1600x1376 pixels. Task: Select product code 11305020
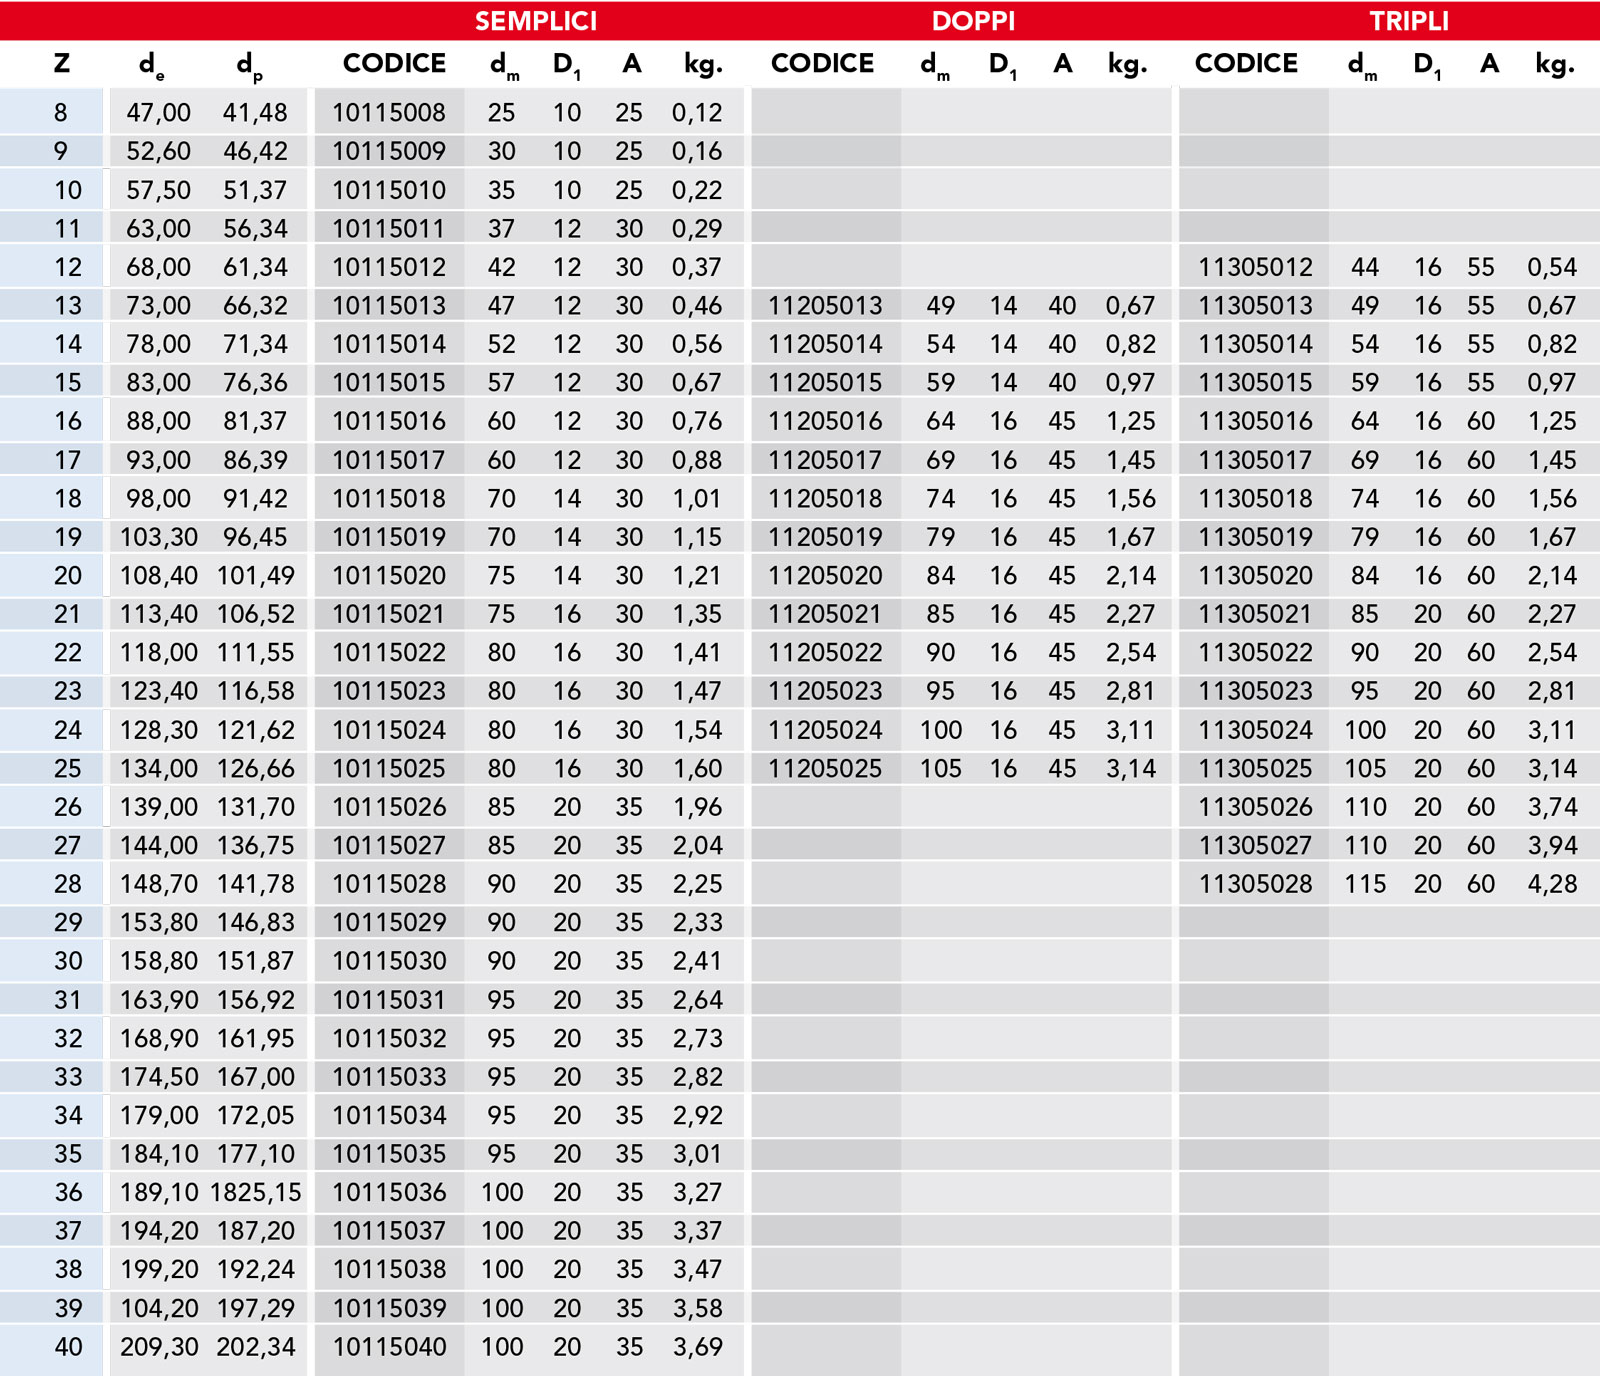1255,576
